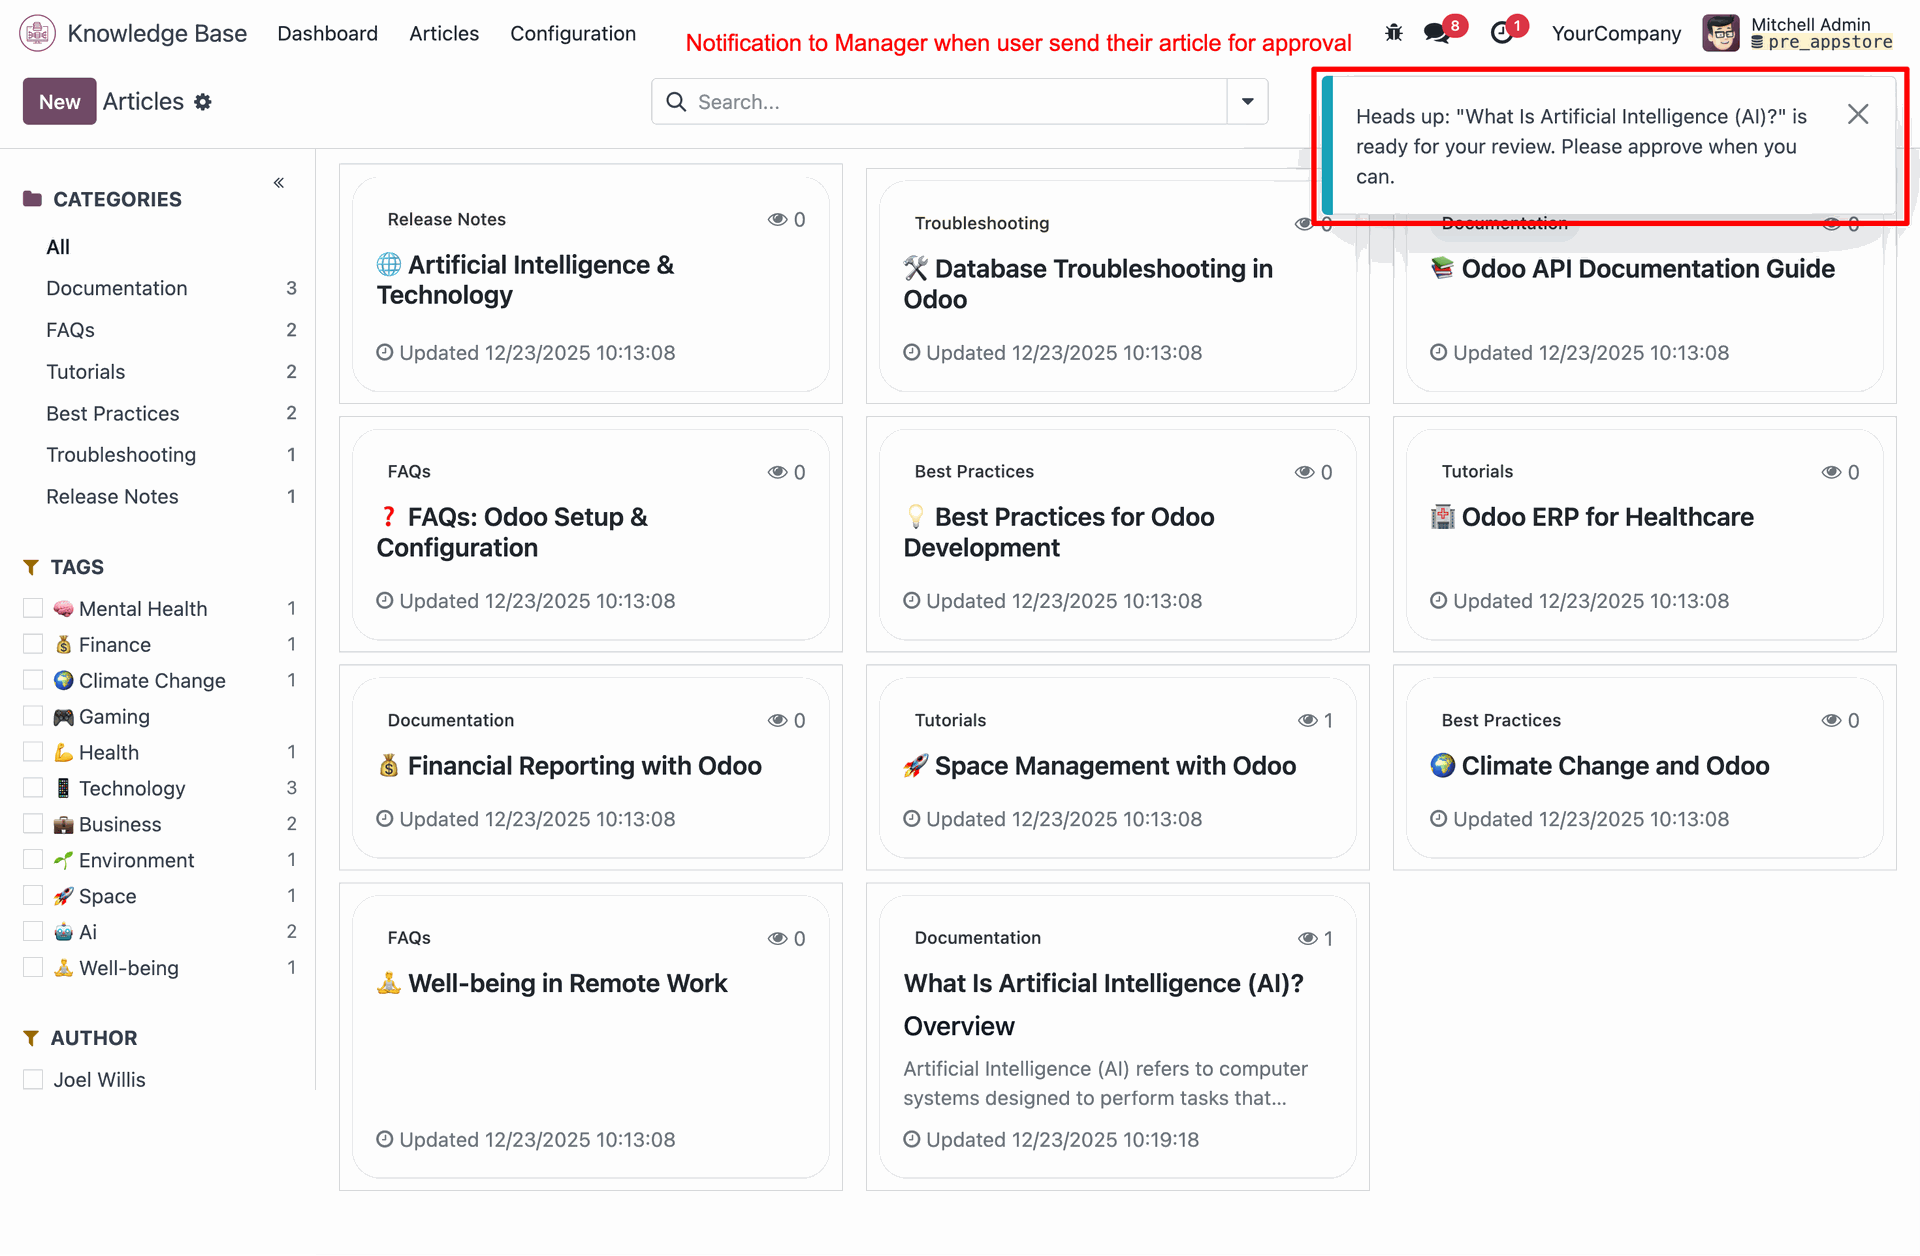The image size is (1920, 1256).
Task: Collapse the categories side panel
Action: (279, 183)
